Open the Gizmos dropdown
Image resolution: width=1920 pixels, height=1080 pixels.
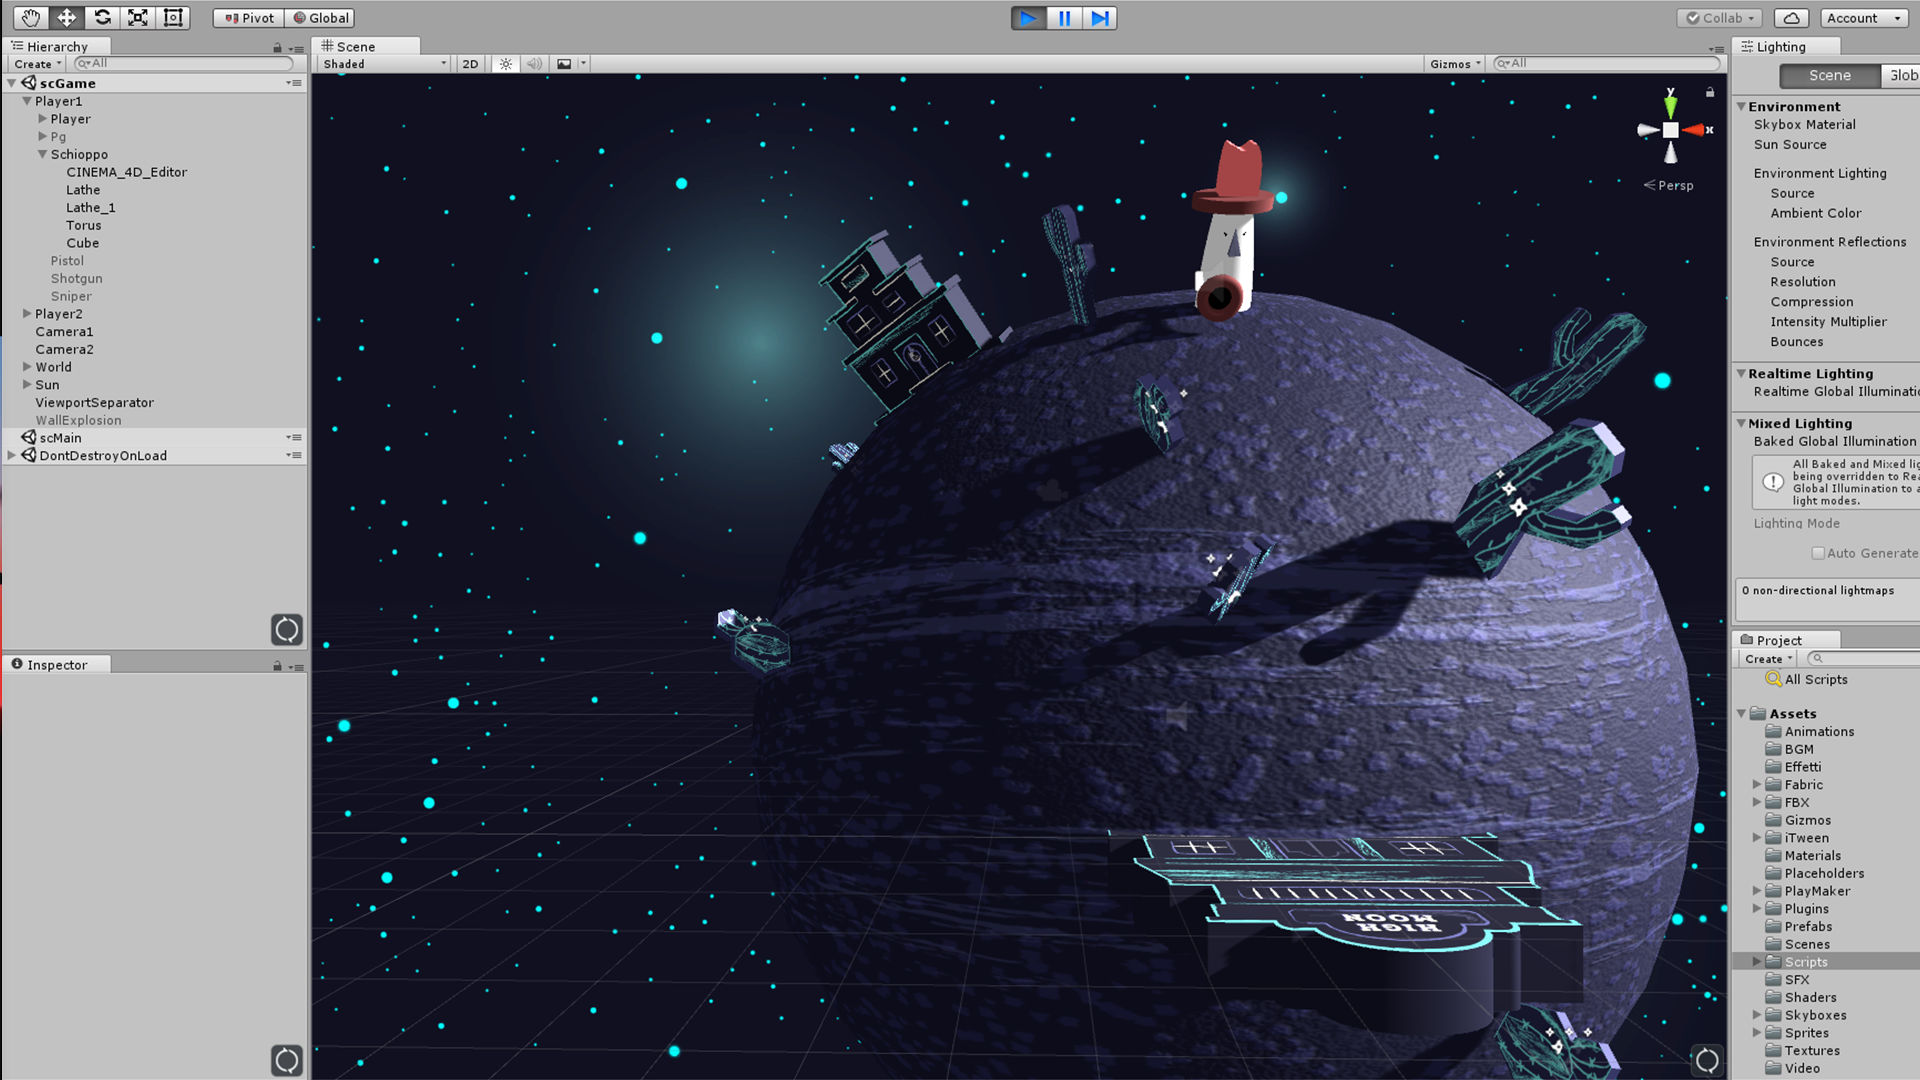[x=1455, y=64]
